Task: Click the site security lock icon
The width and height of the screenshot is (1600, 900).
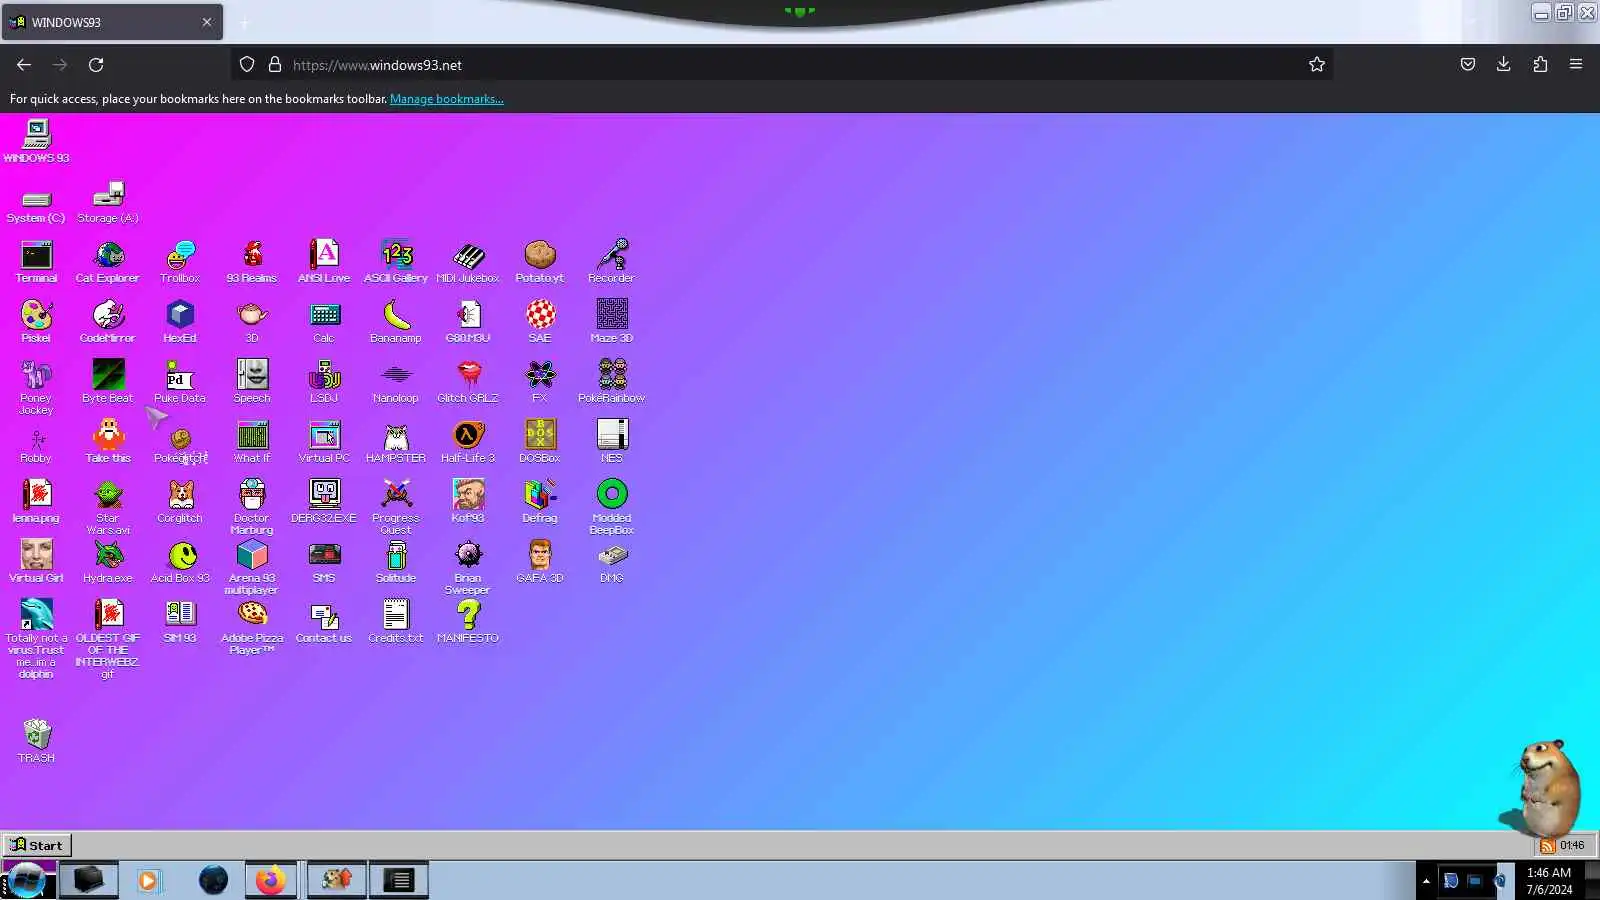Action: coord(275,65)
